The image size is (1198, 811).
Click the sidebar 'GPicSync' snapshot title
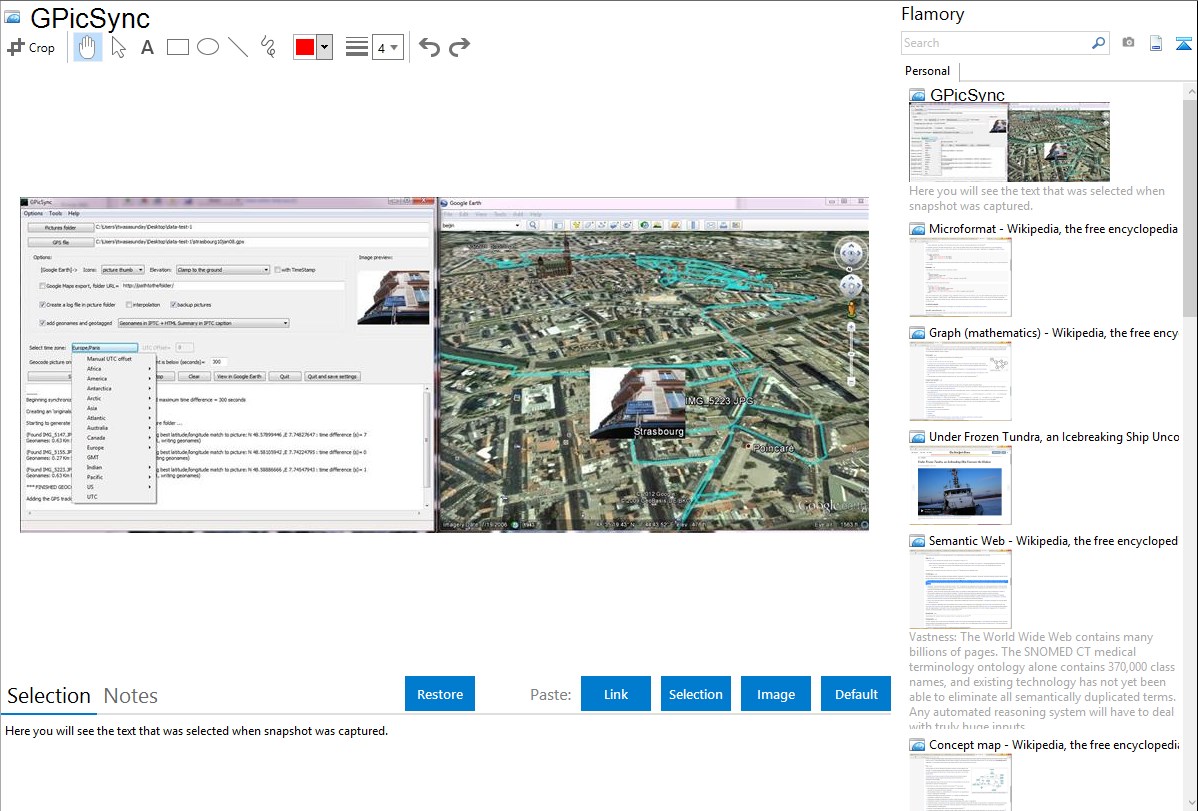pyautogui.click(x=967, y=96)
